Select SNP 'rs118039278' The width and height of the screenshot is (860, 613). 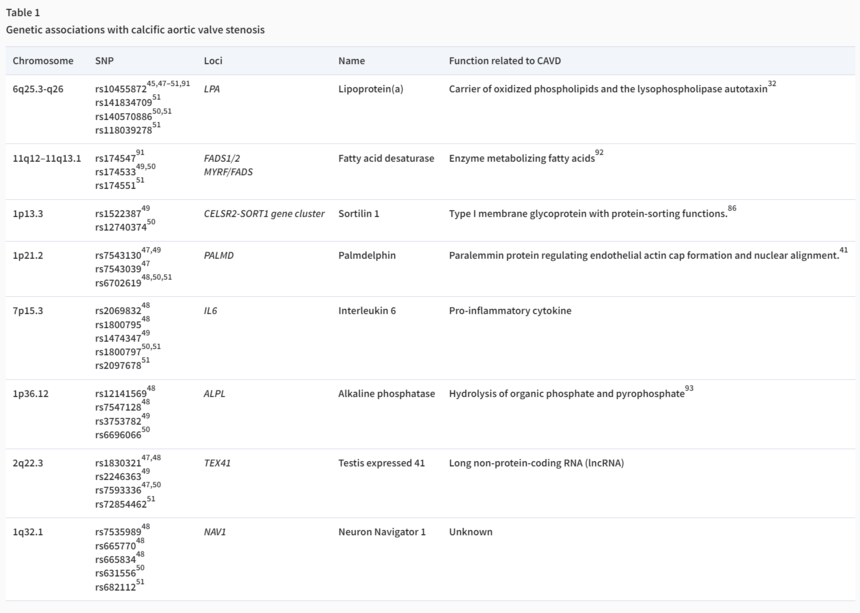click(123, 130)
